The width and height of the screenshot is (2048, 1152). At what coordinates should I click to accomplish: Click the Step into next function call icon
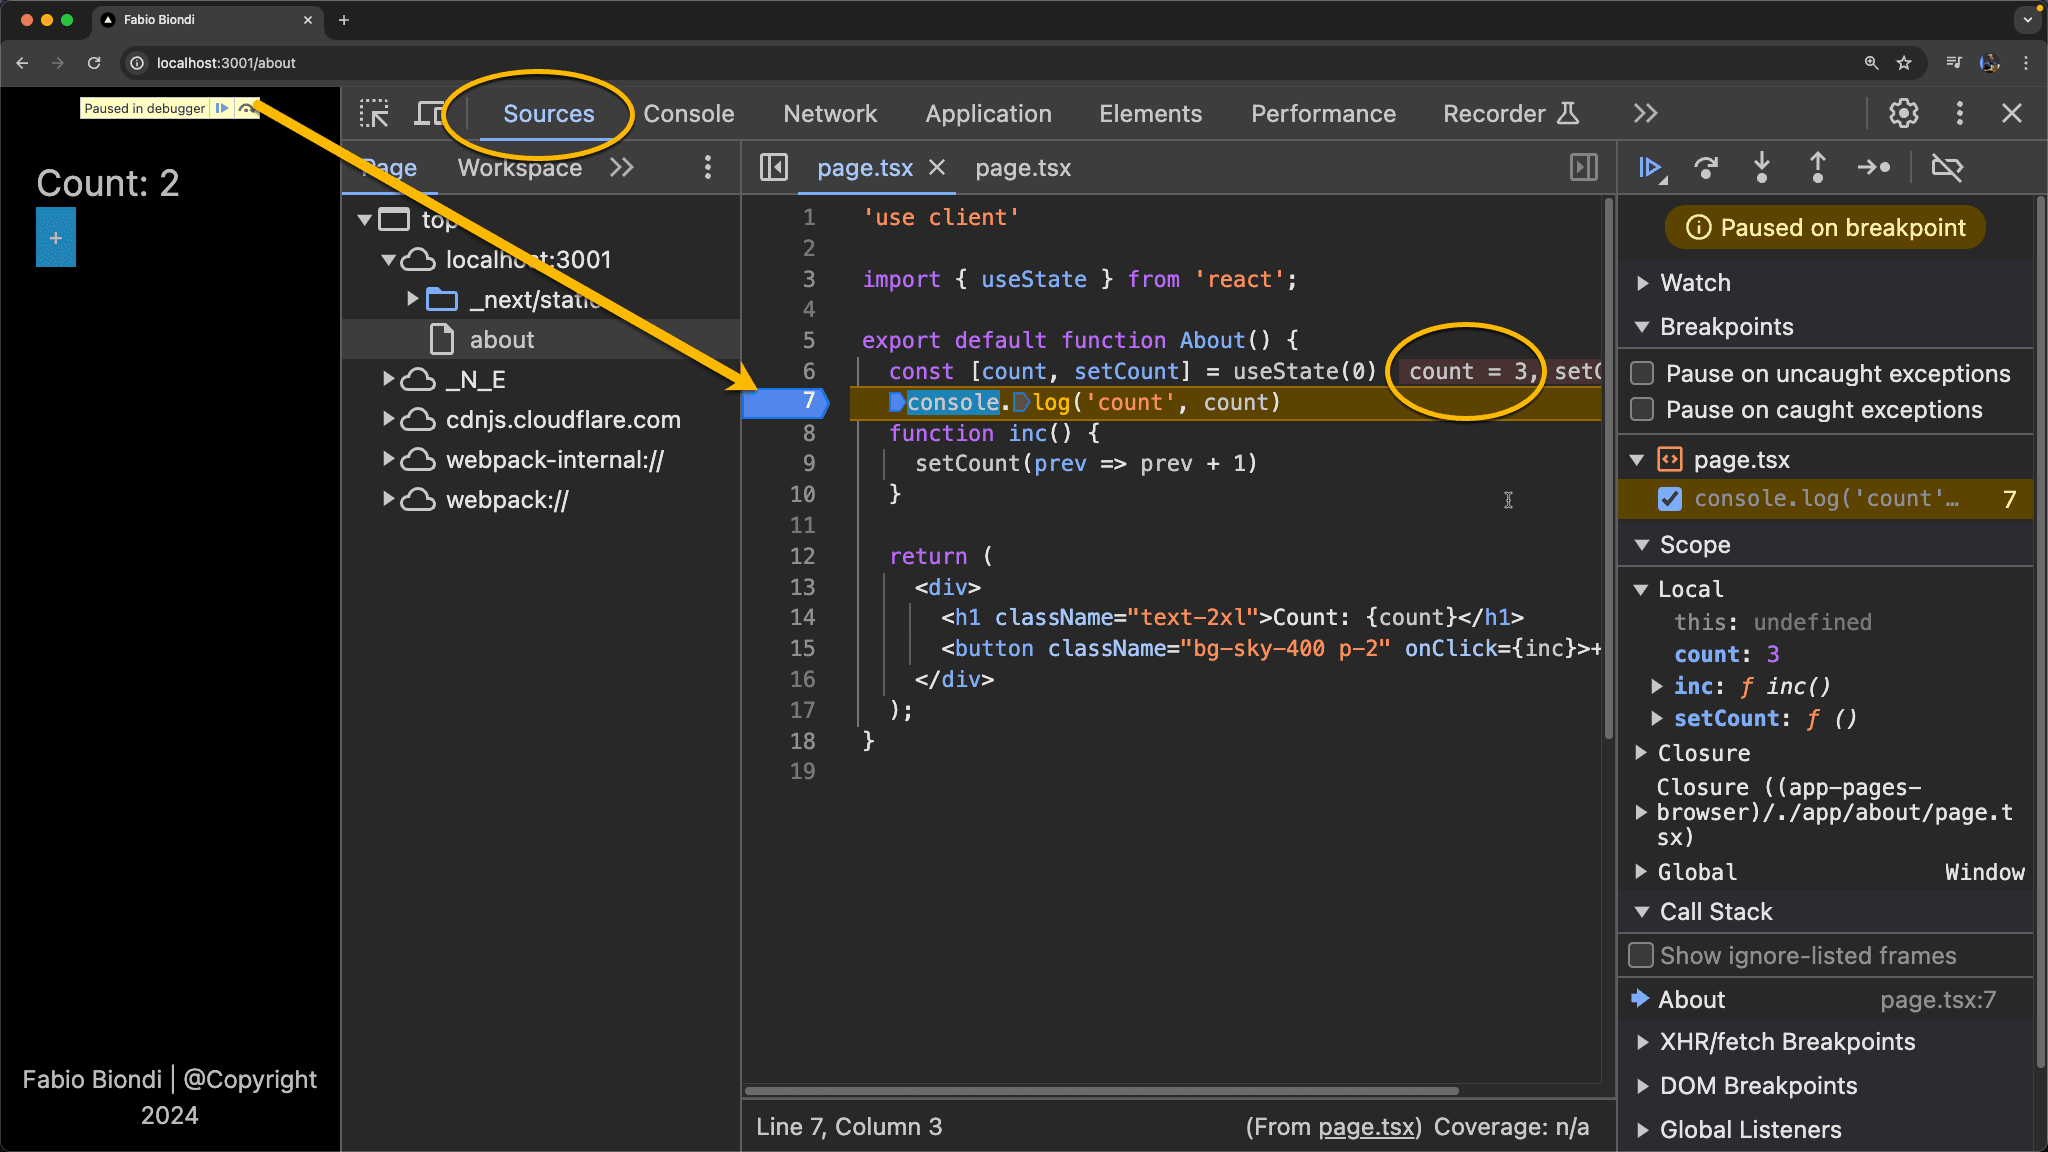[1764, 167]
